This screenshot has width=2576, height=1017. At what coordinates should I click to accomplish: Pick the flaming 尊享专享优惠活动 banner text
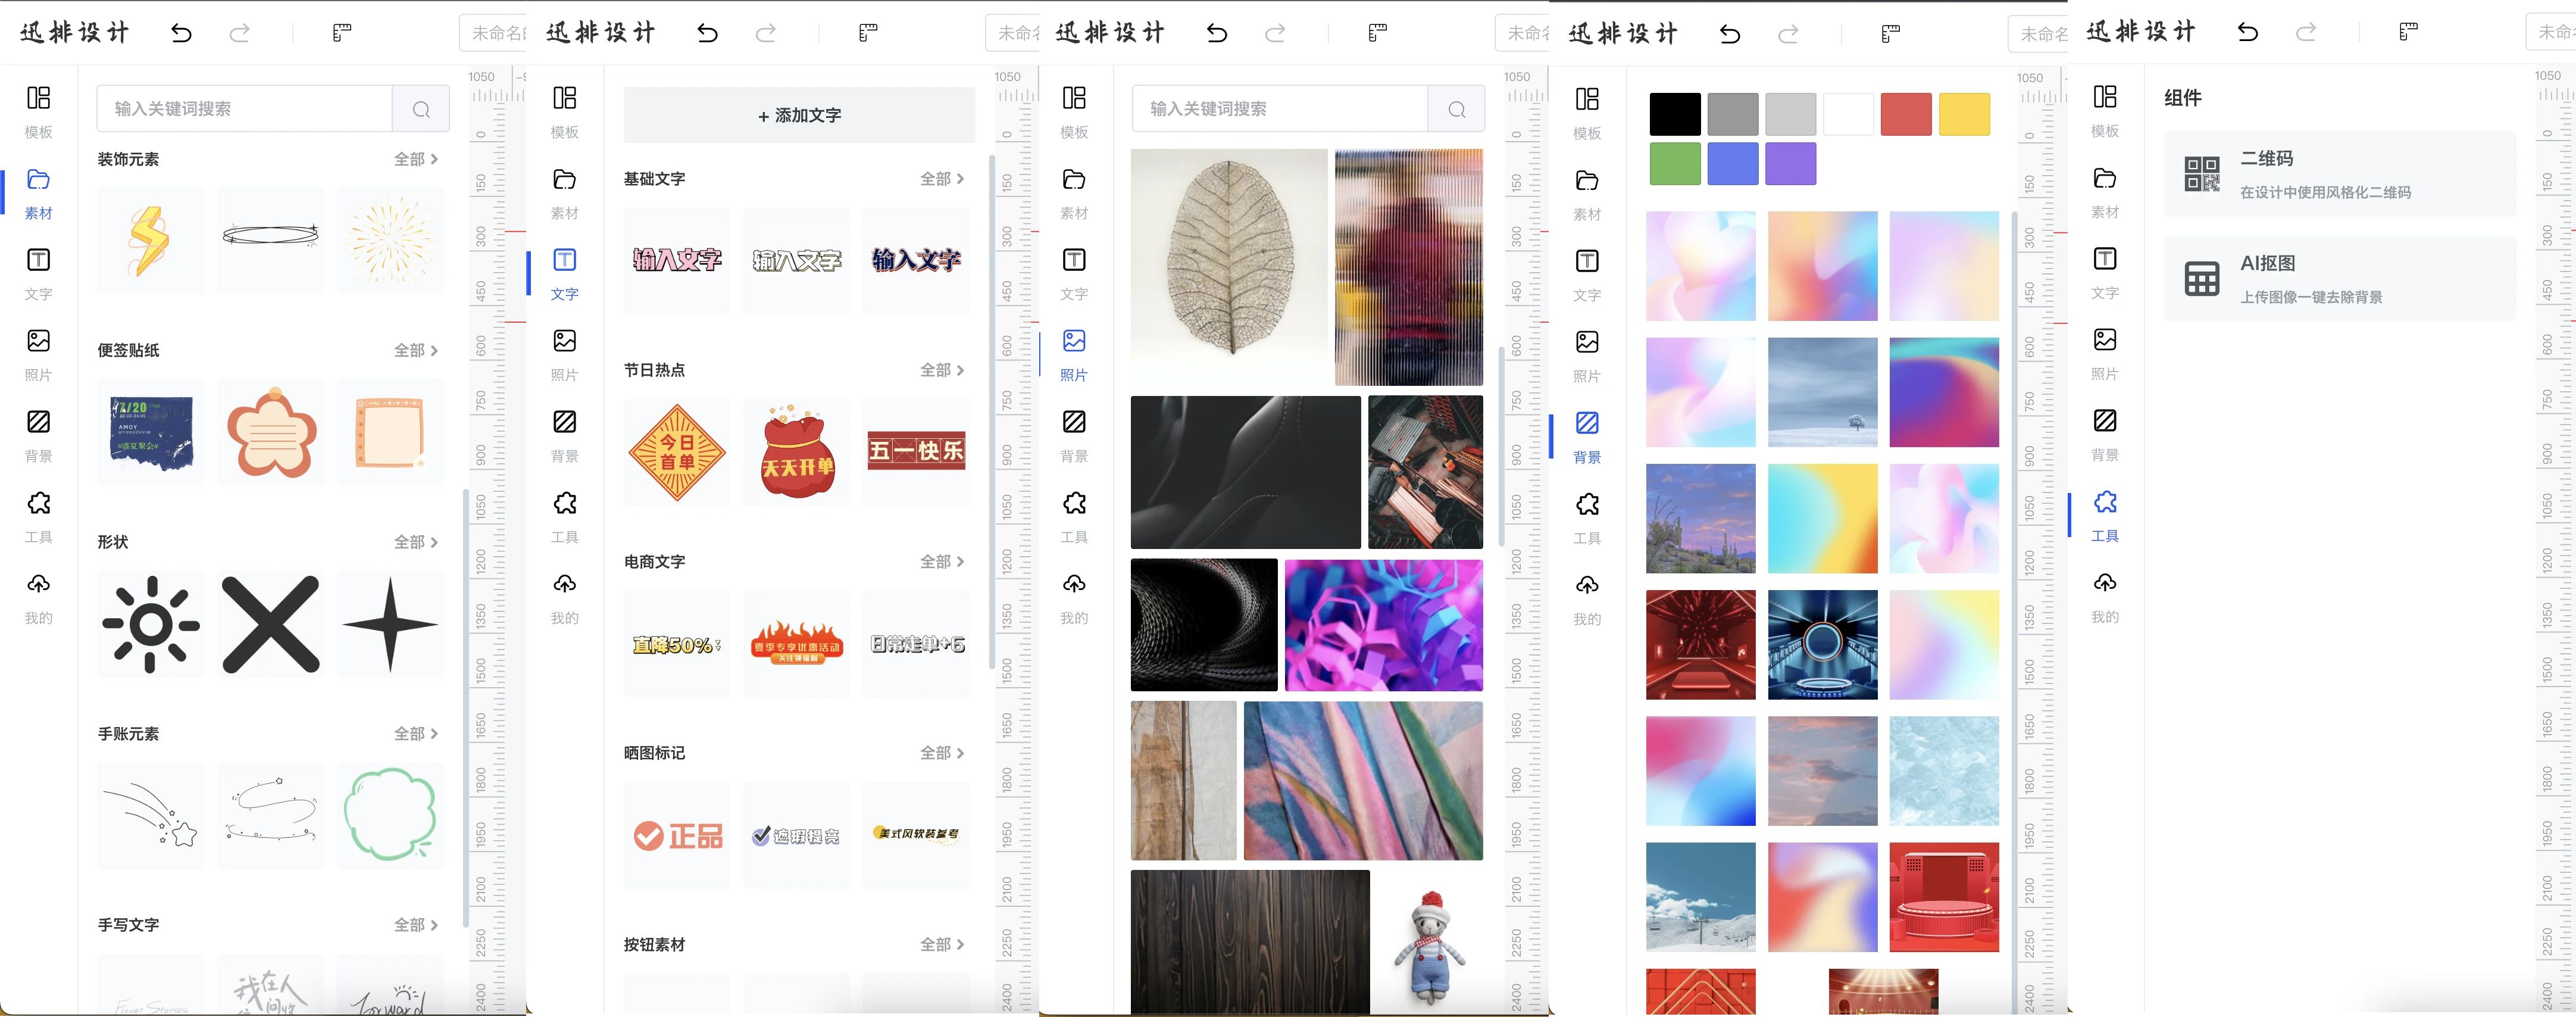[797, 644]
